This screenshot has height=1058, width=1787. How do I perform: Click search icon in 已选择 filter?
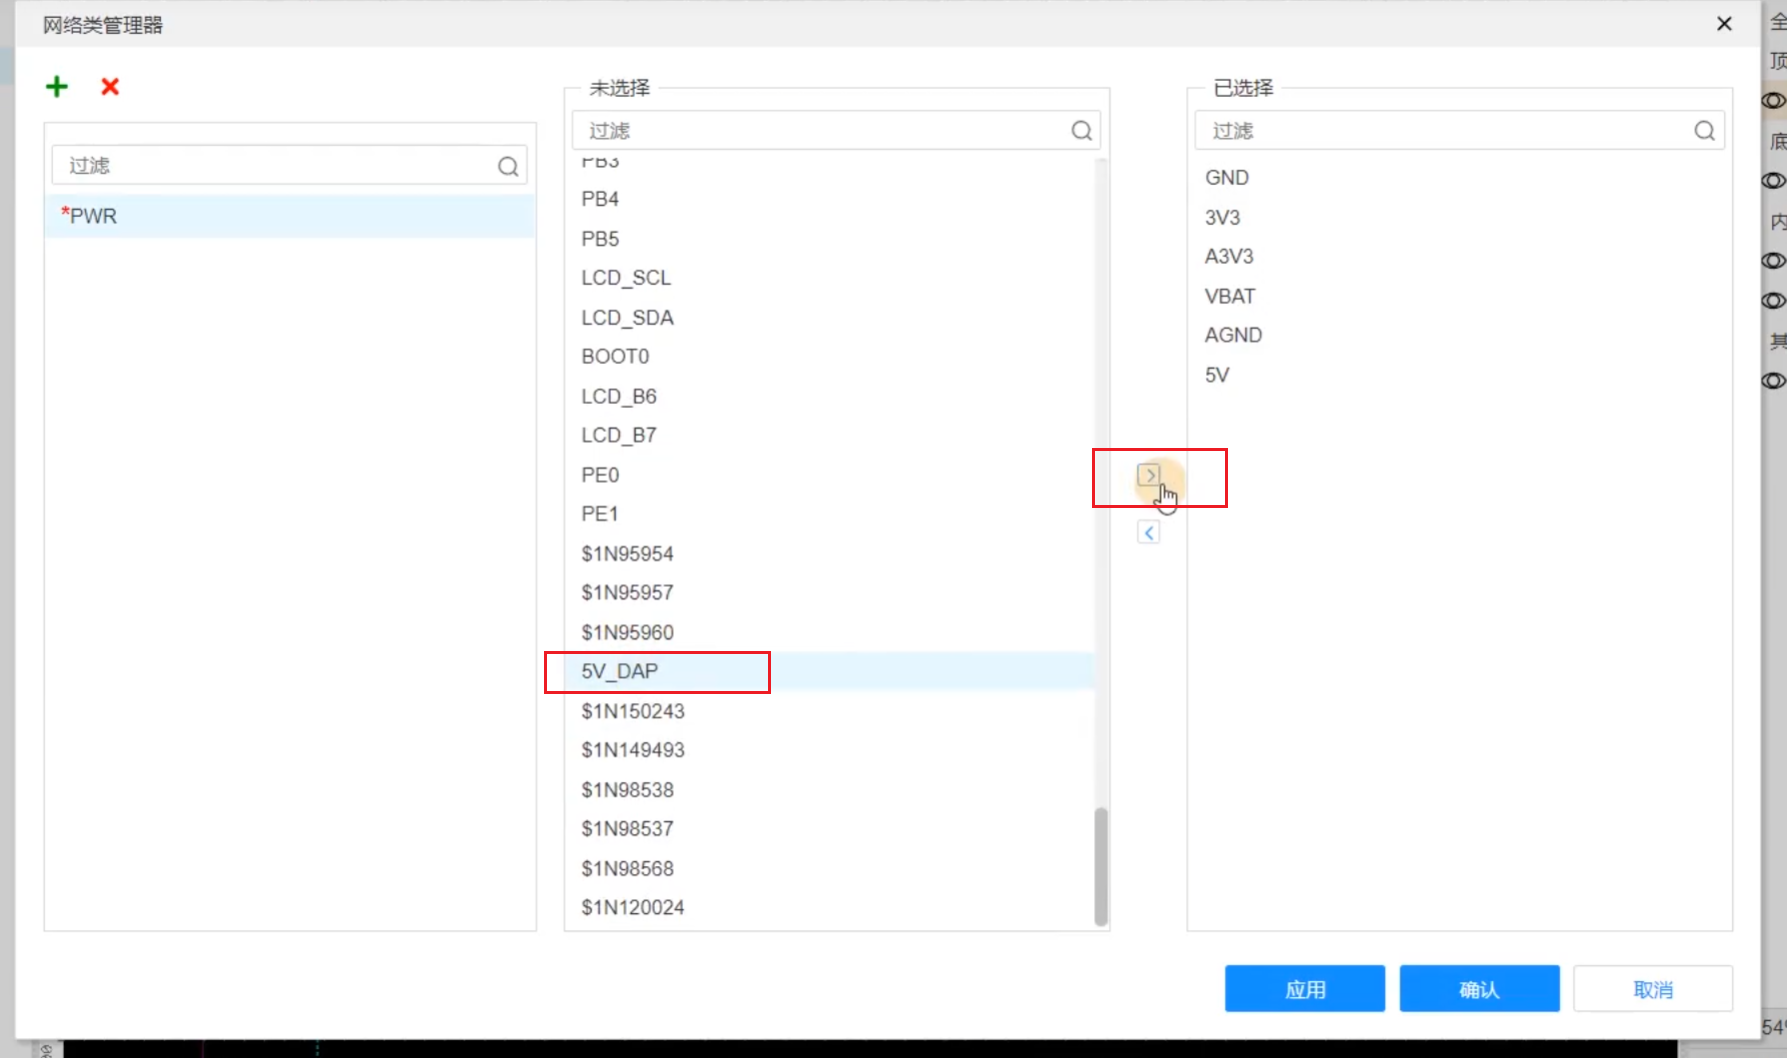pyautogui.click(x=1704, y=131)
